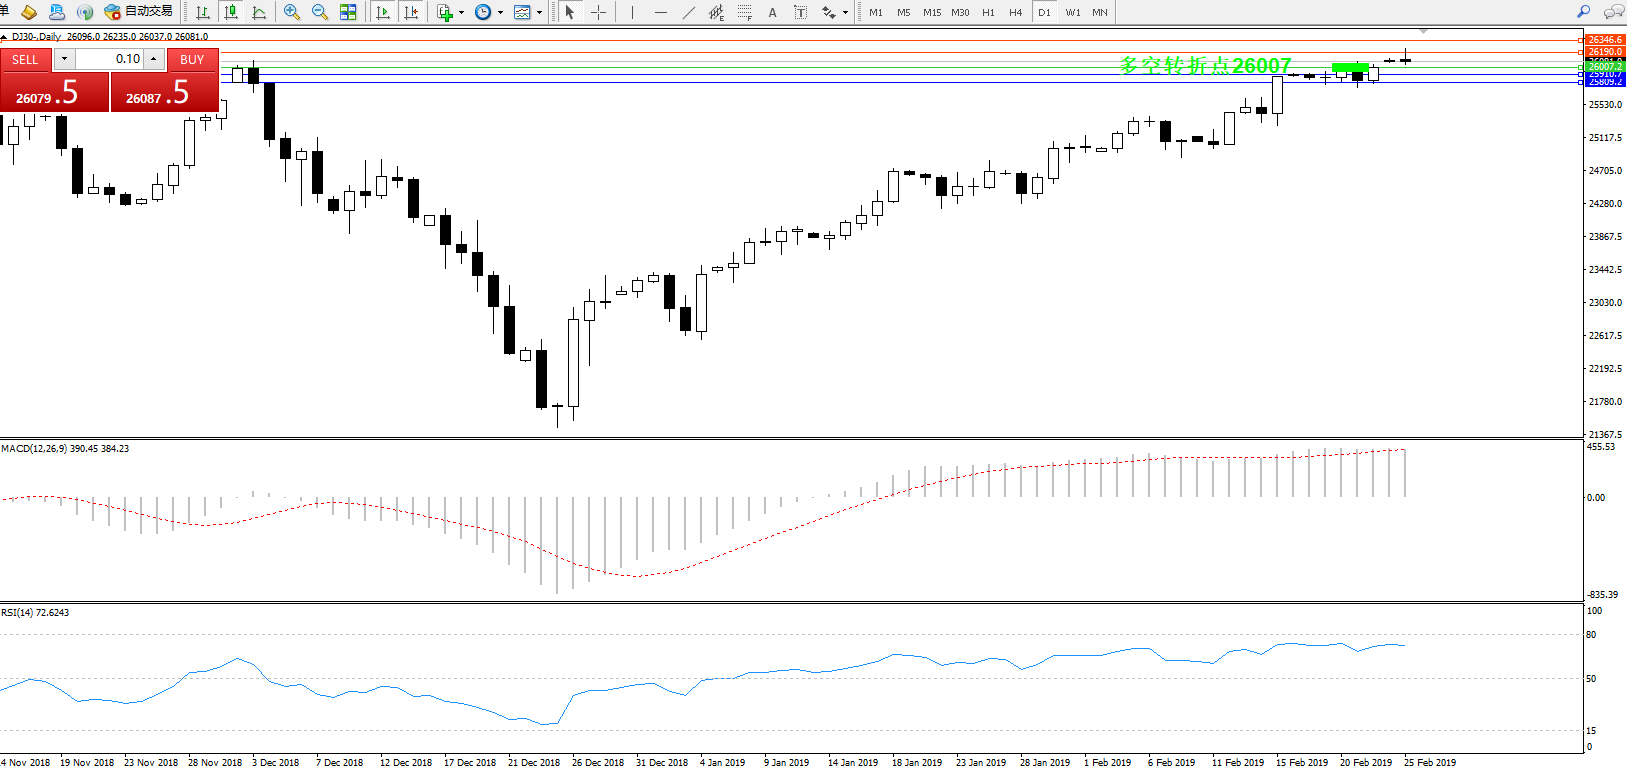Choose the vertical line drawing tool
Viewport: 1627px width, 773px height.
tap(632, 12)
